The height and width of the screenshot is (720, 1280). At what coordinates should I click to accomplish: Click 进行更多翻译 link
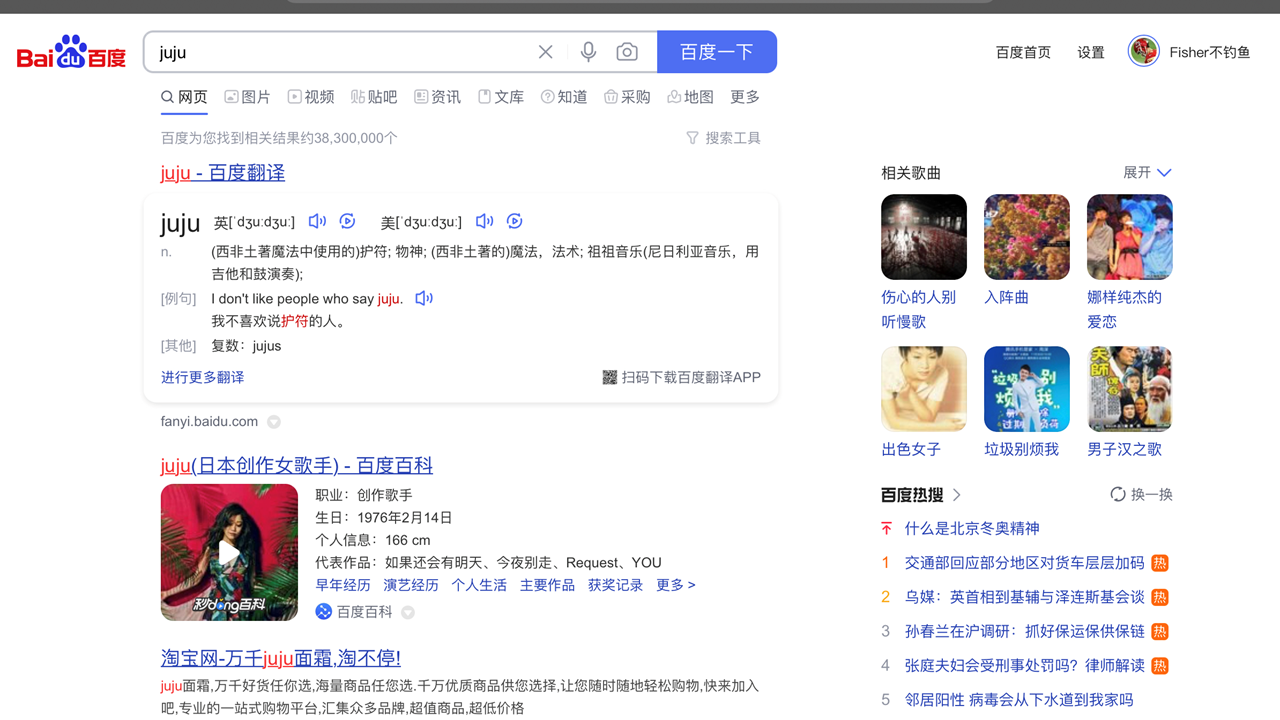[x=202, y=377]
